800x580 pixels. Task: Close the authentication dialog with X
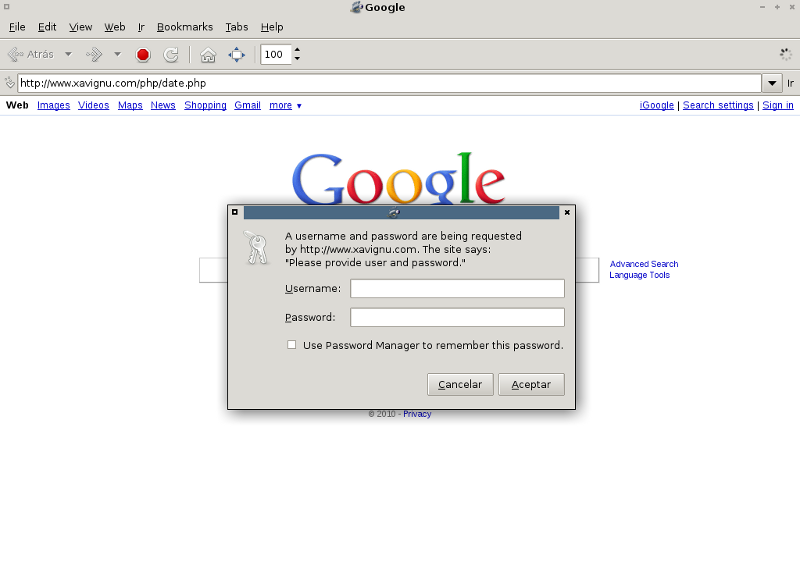[x=567, y=212]
